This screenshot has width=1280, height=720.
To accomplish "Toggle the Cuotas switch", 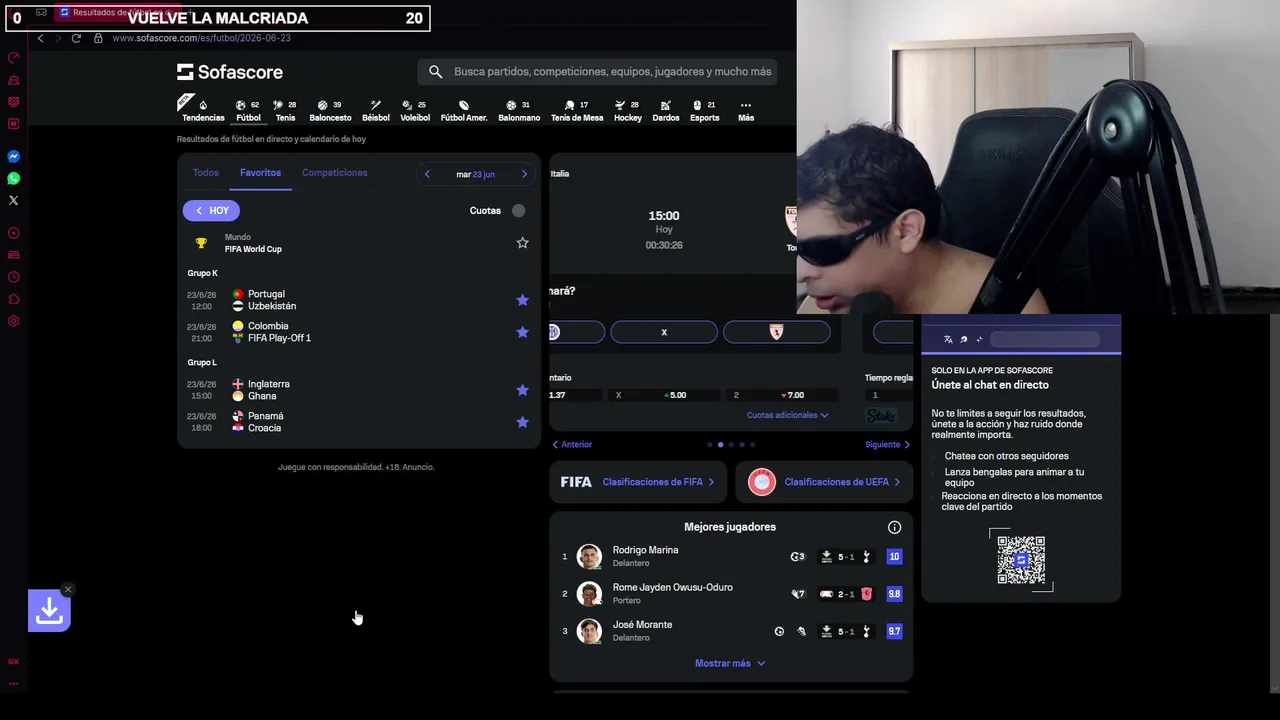I will pyautogui.click(x=518, y=211).
